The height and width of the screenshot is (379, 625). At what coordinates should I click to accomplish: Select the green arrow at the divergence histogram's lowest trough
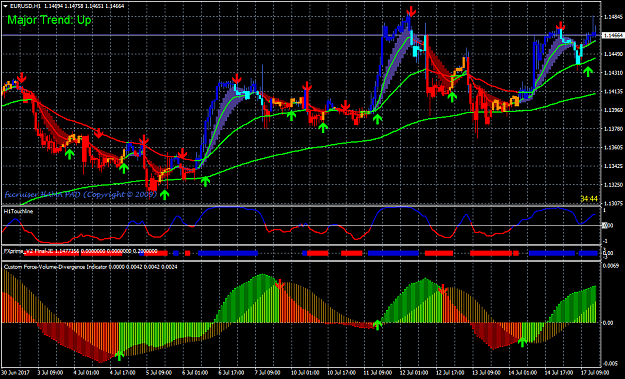pyautogui.click(x=119, y=355)
